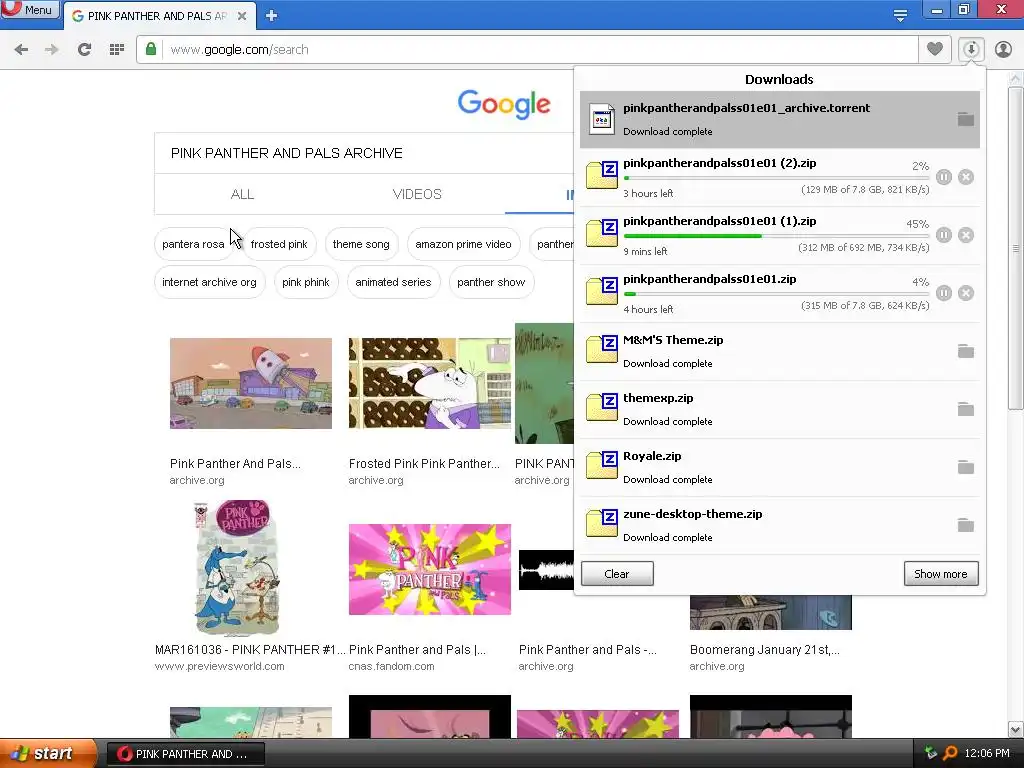The width and height of the screenshot is (1024, 768).
Task: Open the pink starburst Pink Panther thumbnail
Action: [430, 569]
